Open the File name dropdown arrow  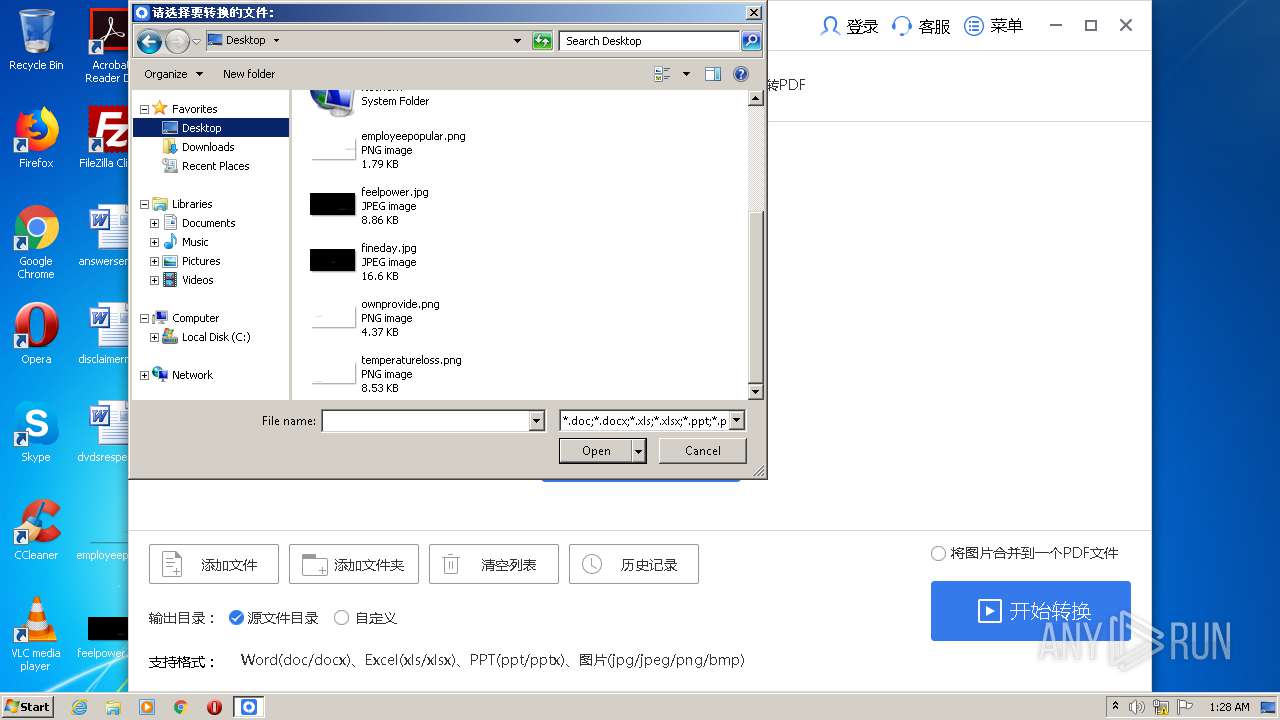click(537, 421)
